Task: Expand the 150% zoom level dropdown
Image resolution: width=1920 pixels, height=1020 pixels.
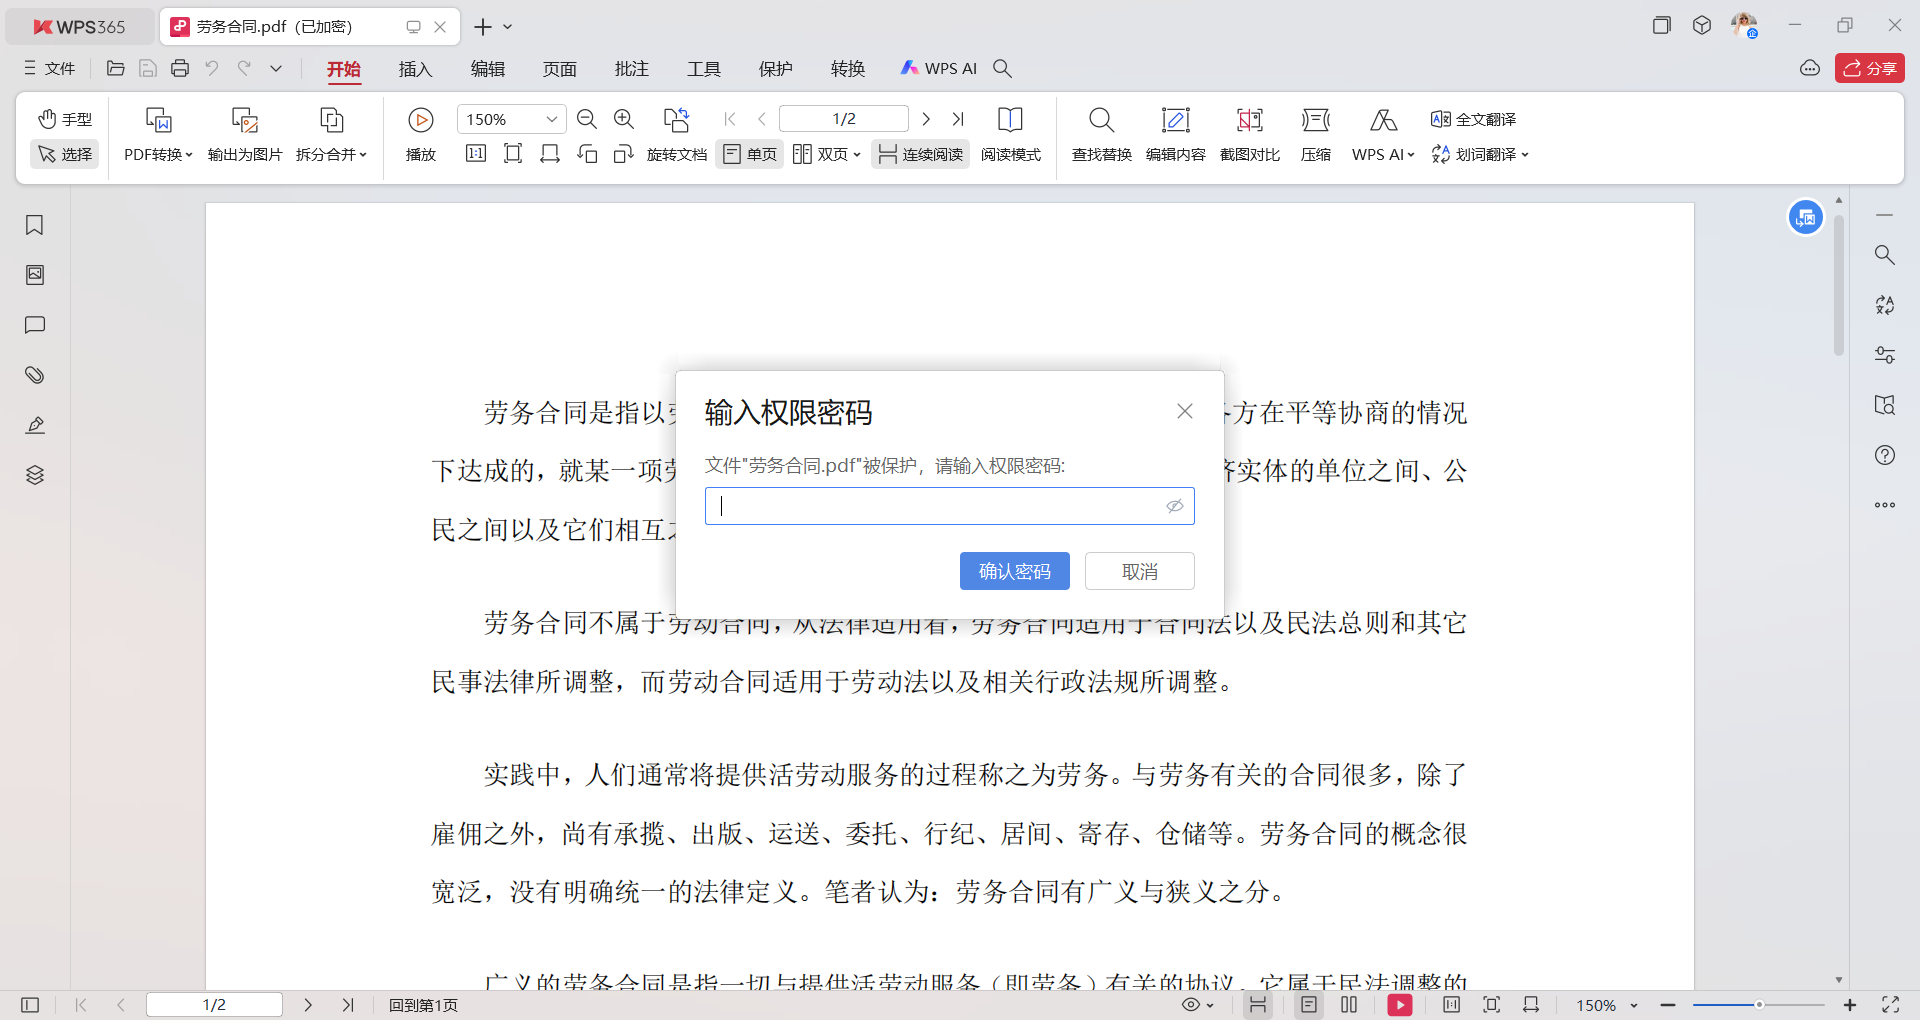Action: (x=551, y=120)
